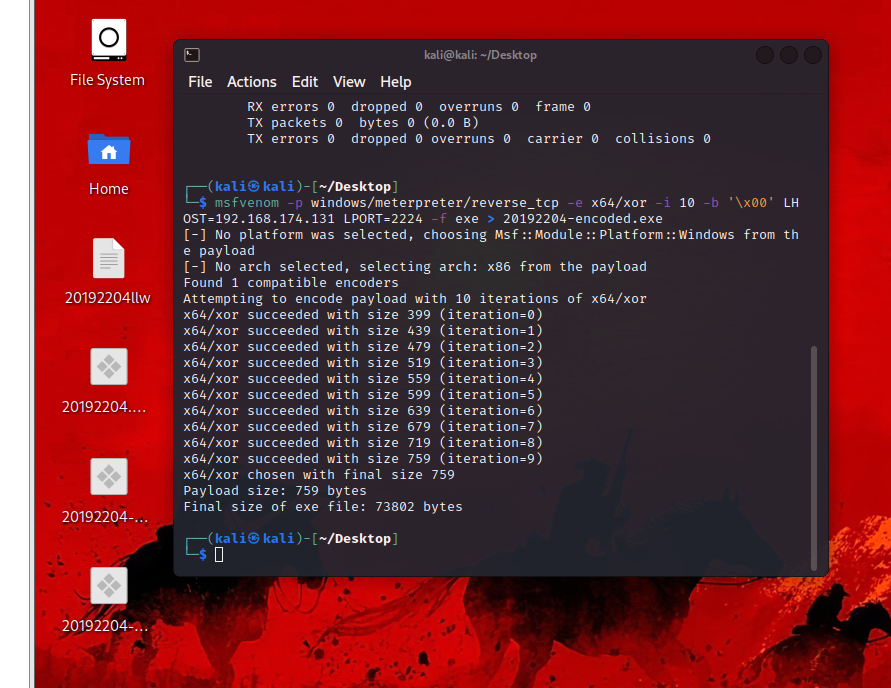Click the line showing iteration=9
Viewport: 891px width, 688px height.
point(363,458)
